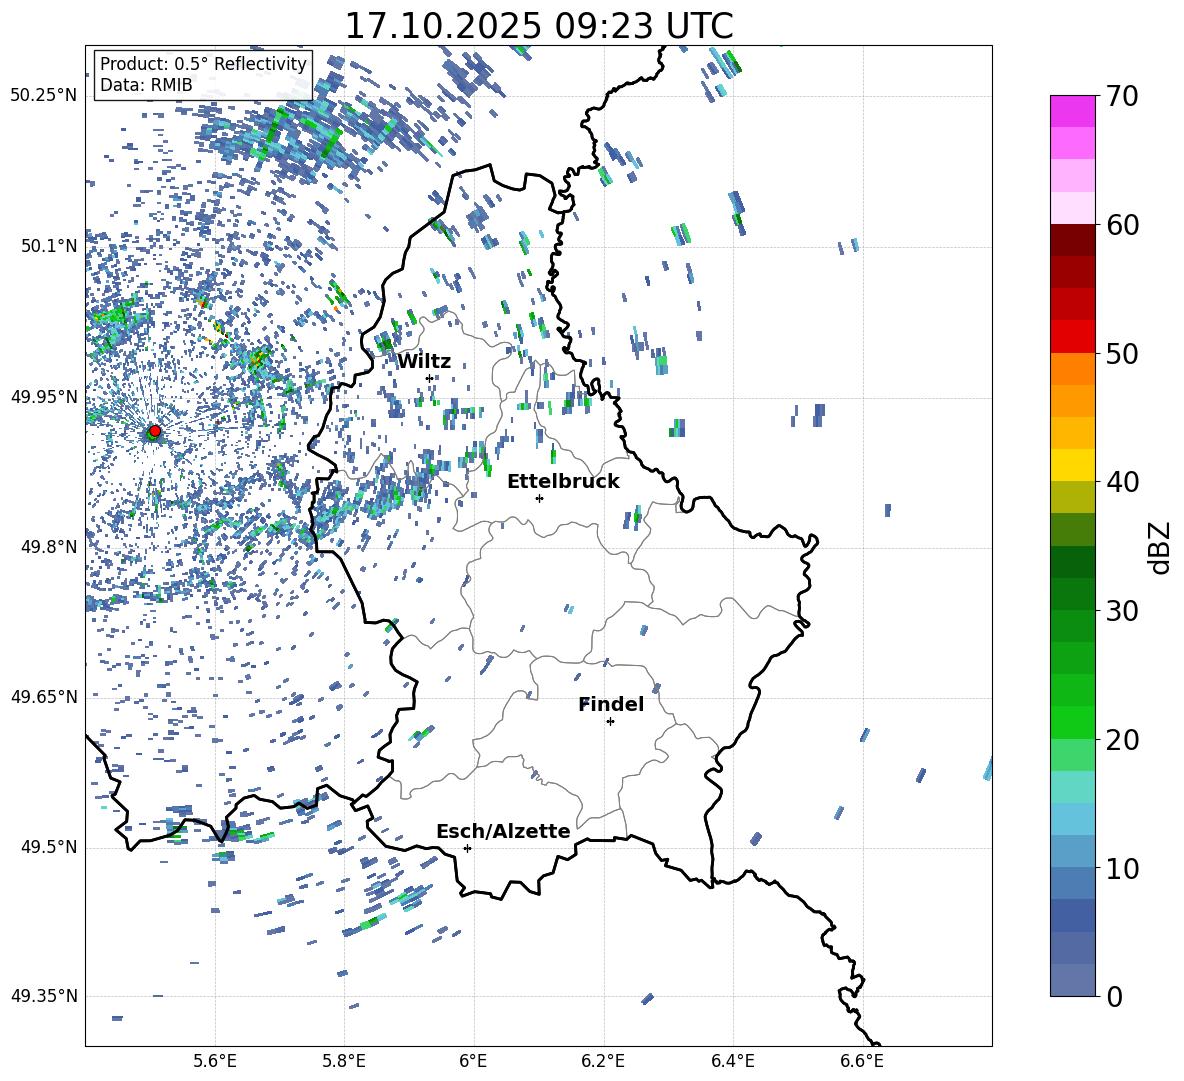Image resolution: width=1184 pixels, height=1081 pixels.
Task: Click the title 17.10.2025 09:23 UTC
Action: (539, 26)
